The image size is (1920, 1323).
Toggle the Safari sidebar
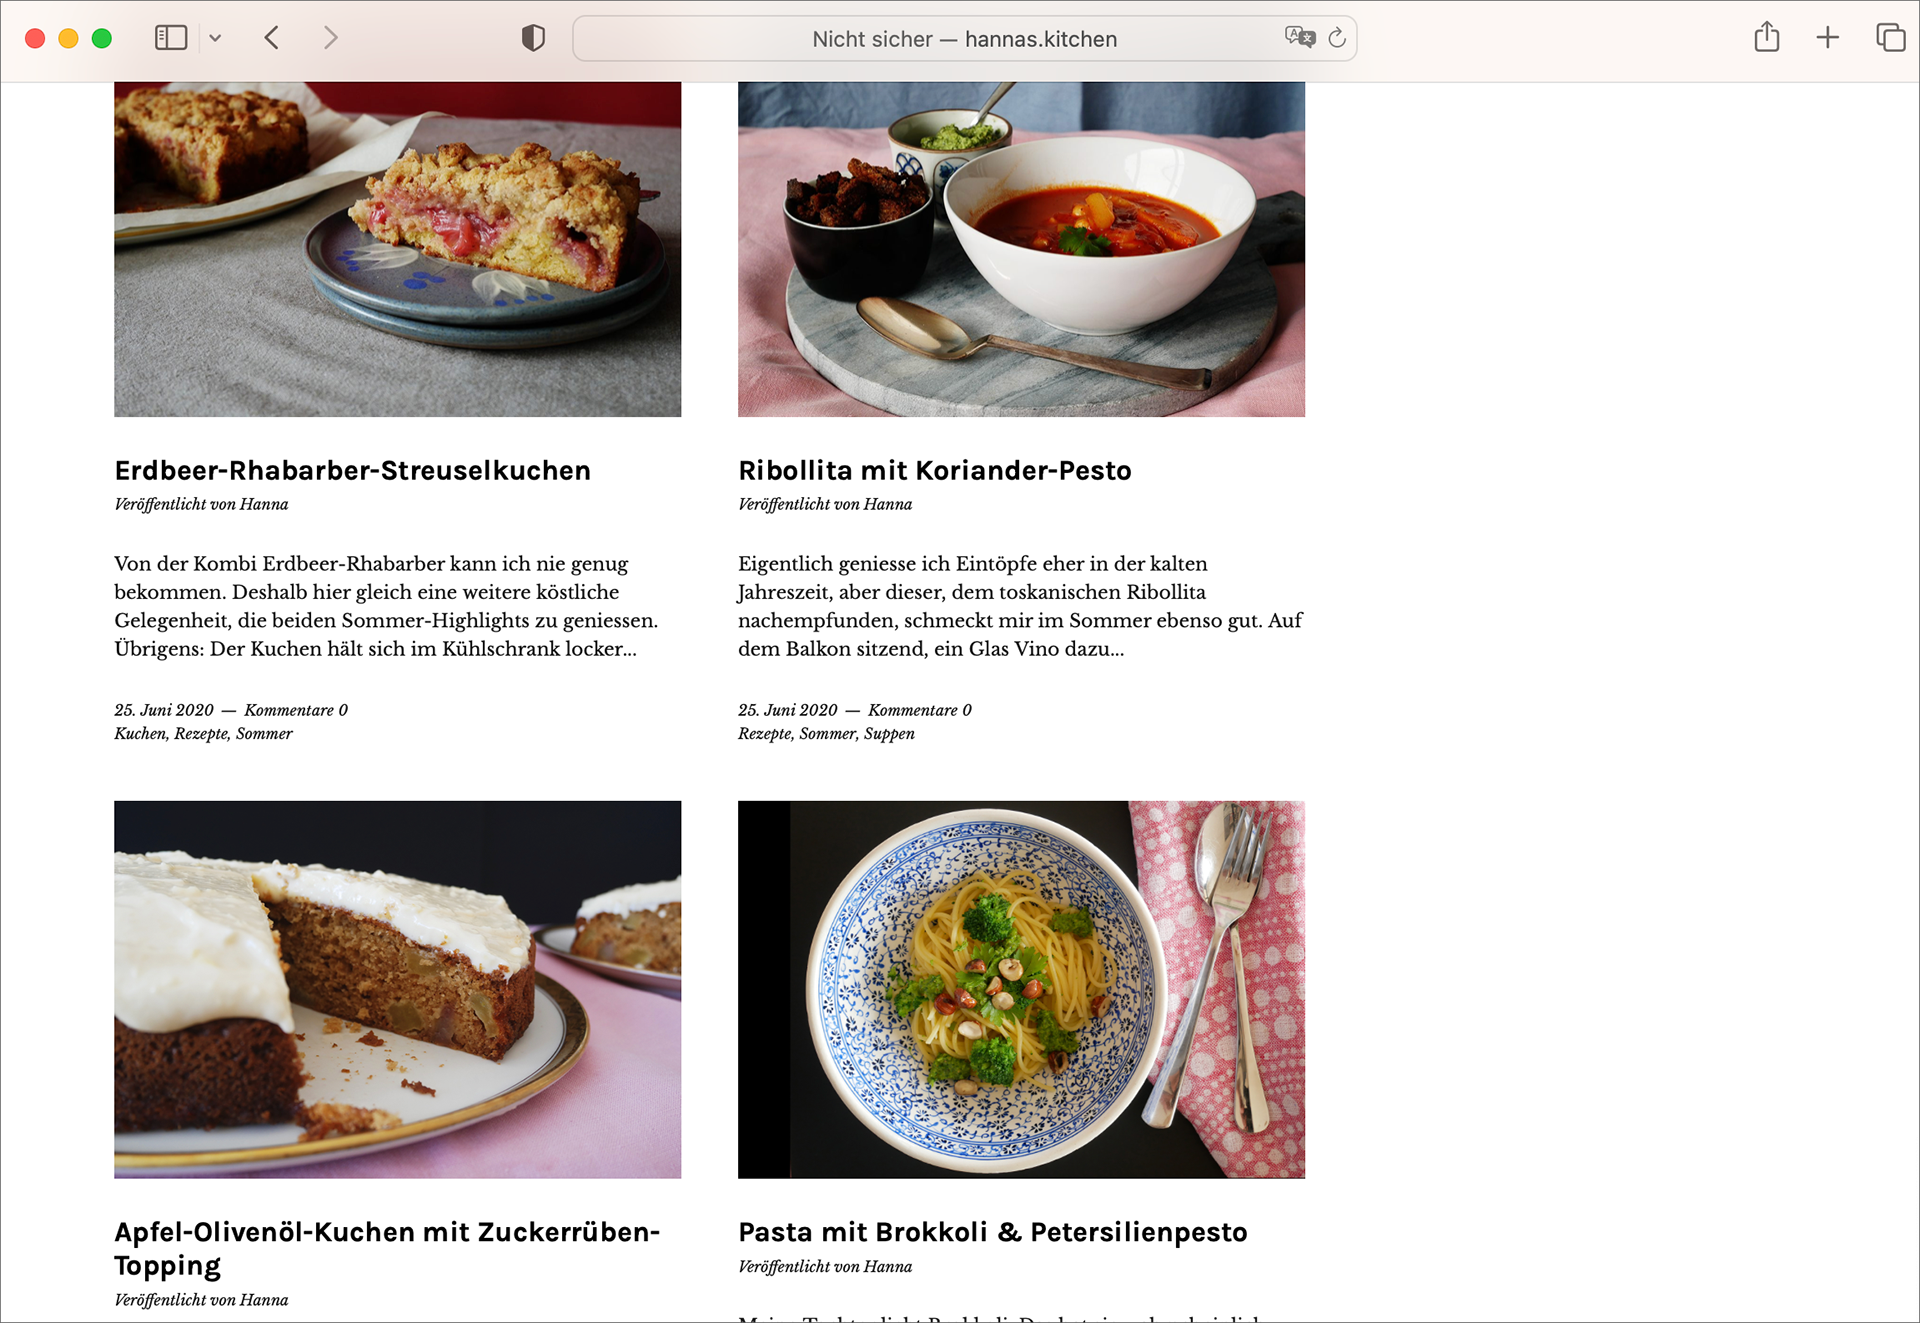click(171, 38)
